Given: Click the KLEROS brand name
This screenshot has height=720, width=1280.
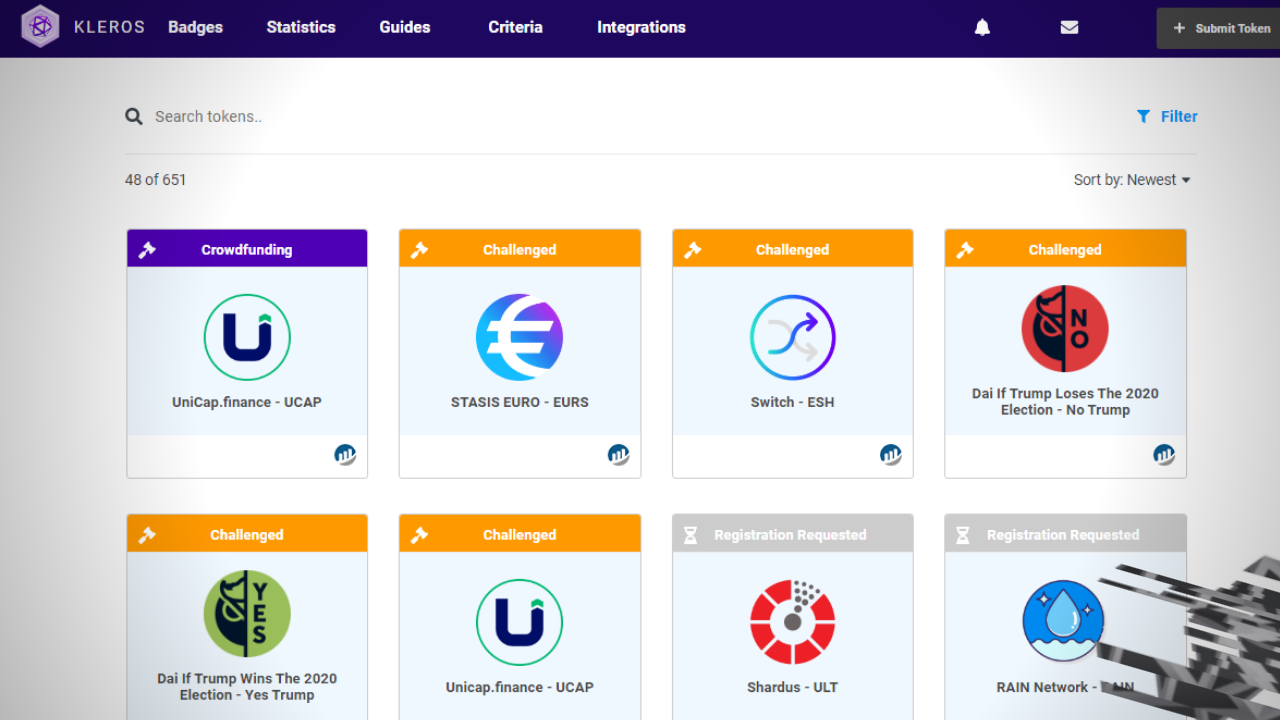Looking at the screenshot, I should click(x=109, y=28).
